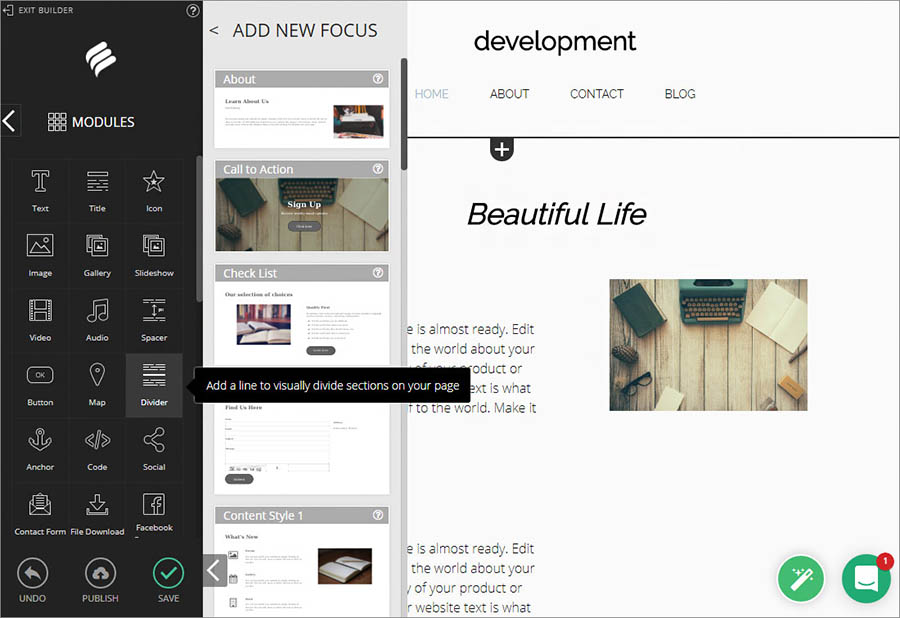
Task: Select the typewriter desk image on page
Action: (x=708, y=345)
